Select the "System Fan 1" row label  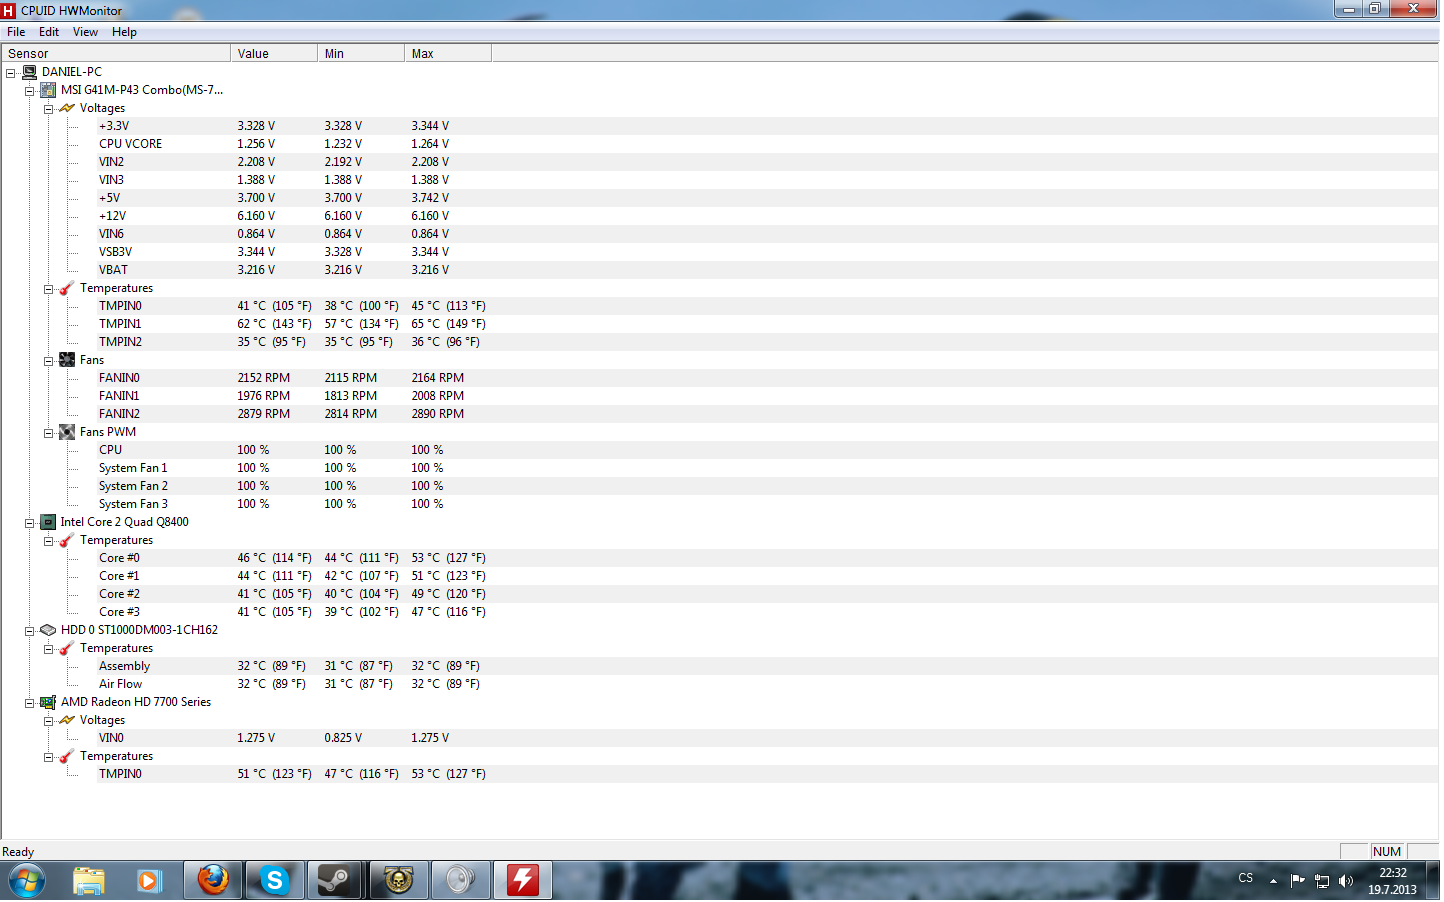133,468
